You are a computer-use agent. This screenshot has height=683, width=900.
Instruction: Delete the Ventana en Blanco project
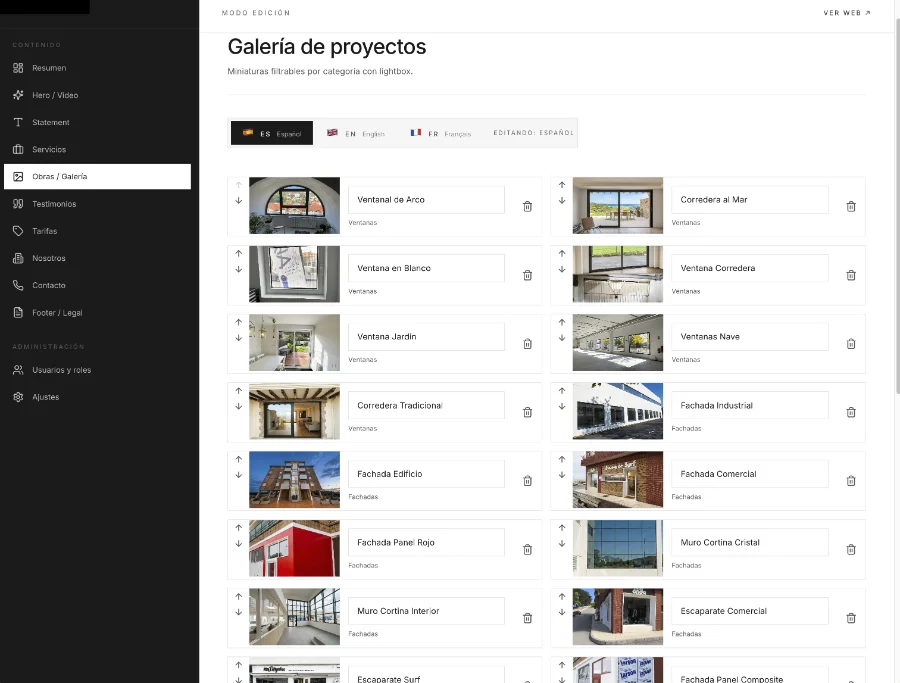pos(527,275)
